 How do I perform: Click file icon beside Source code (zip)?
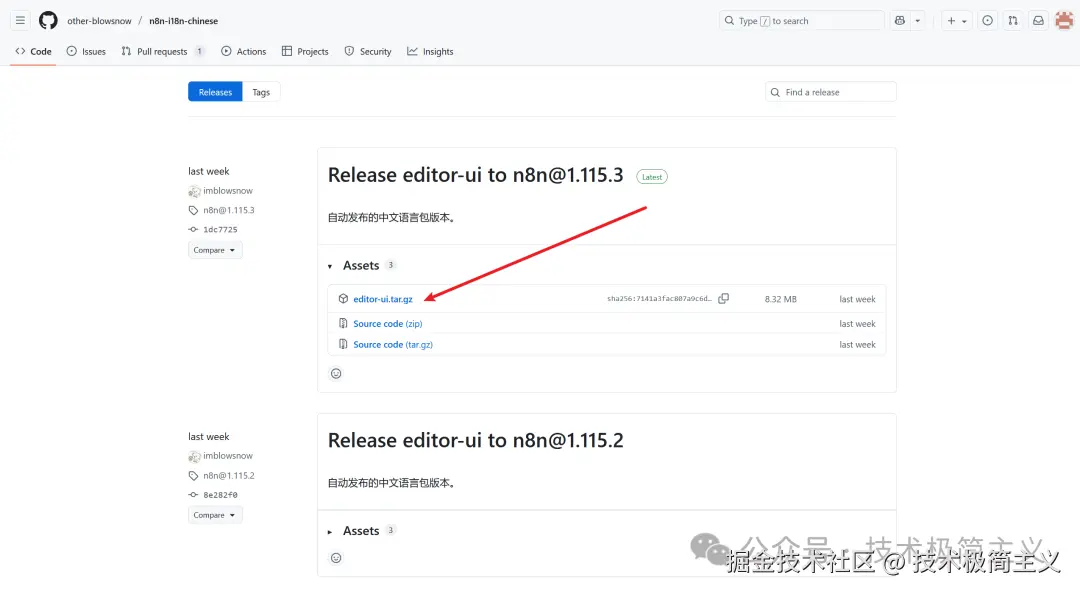coord(343,323)
